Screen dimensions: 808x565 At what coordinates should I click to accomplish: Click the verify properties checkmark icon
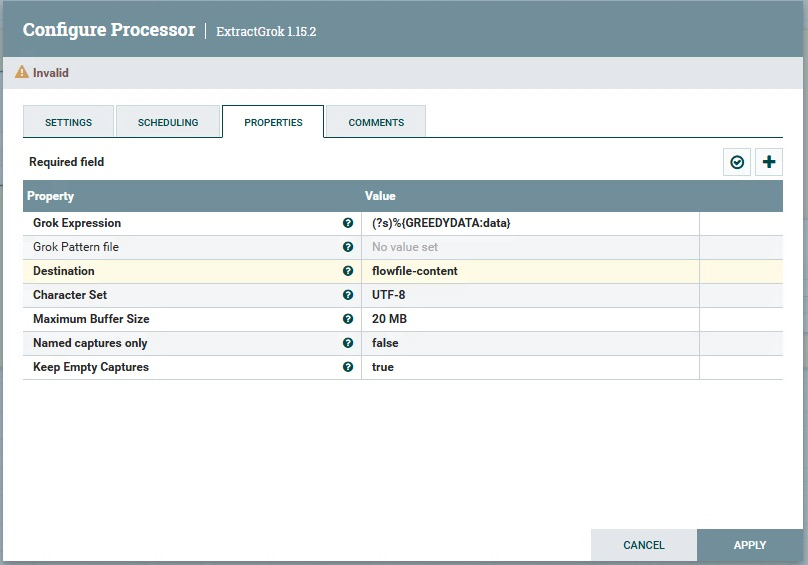(737, 162)
